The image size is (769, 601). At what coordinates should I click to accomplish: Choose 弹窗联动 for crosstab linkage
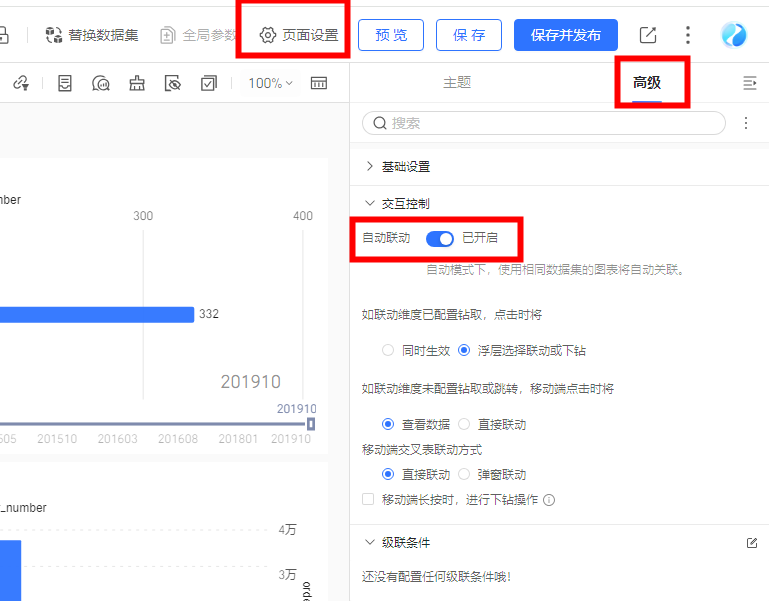point(464,474)
